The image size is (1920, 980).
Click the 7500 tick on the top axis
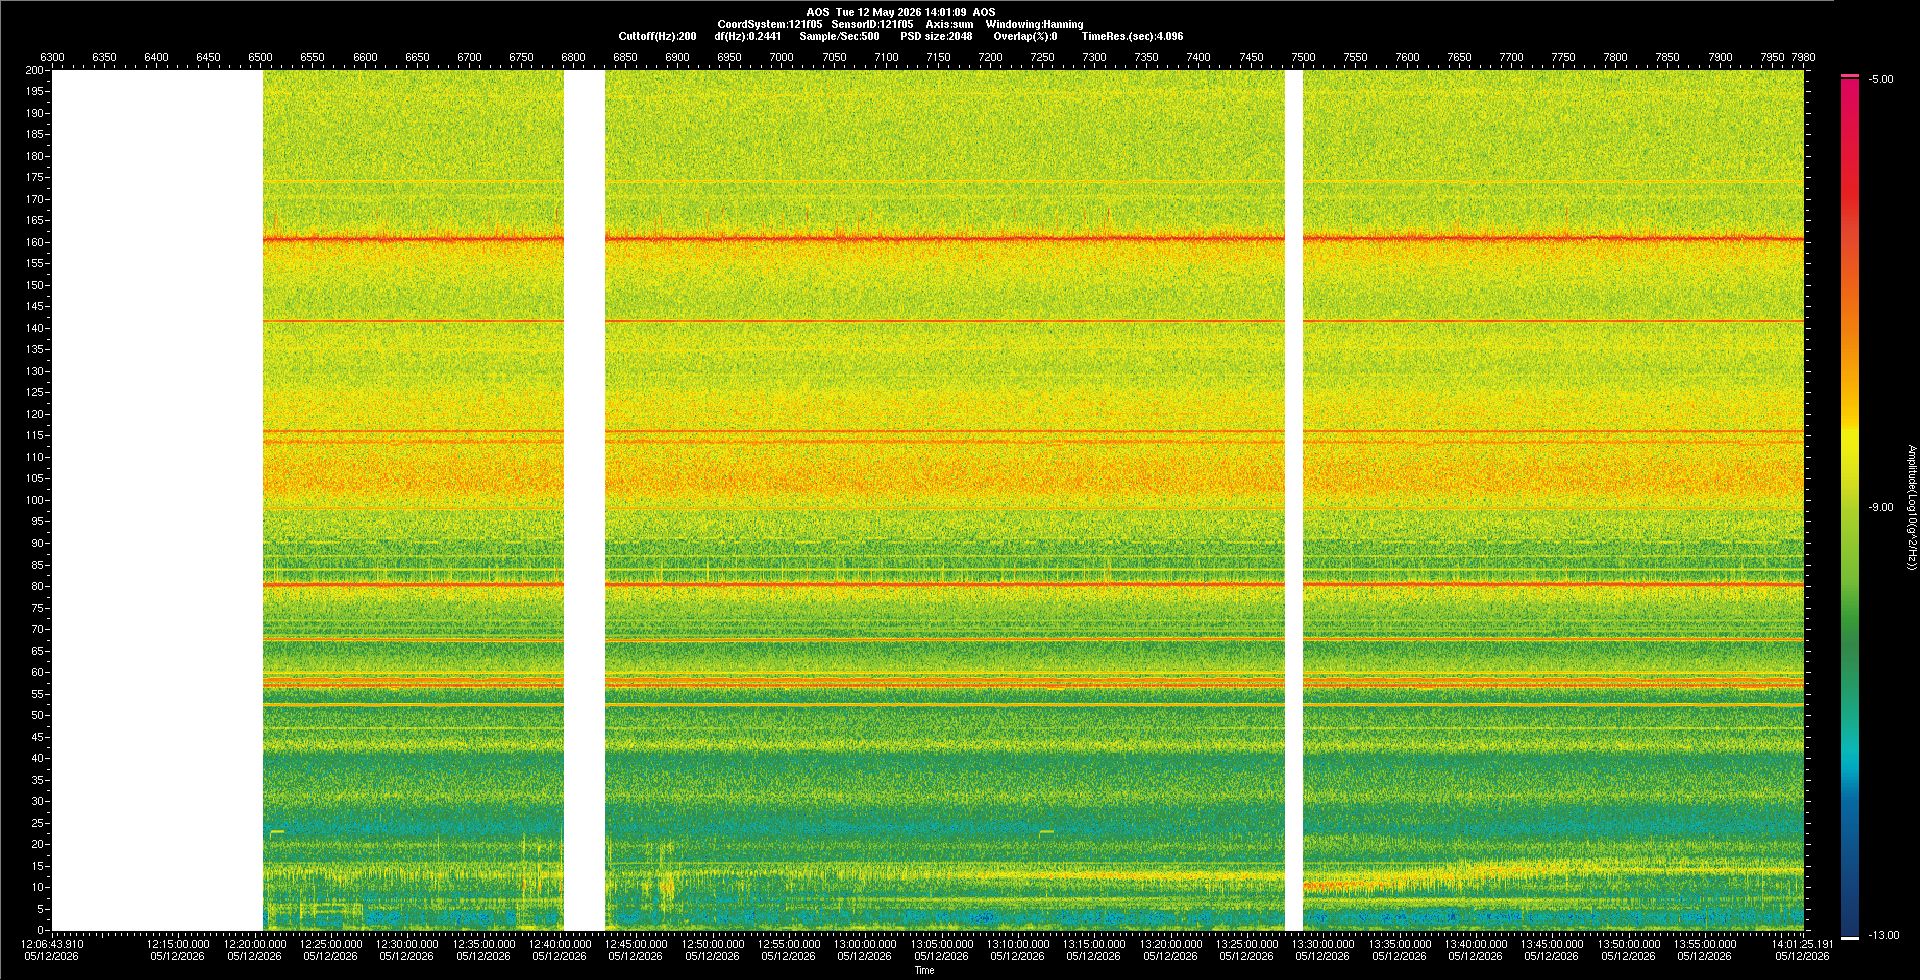coord(1303,57)
